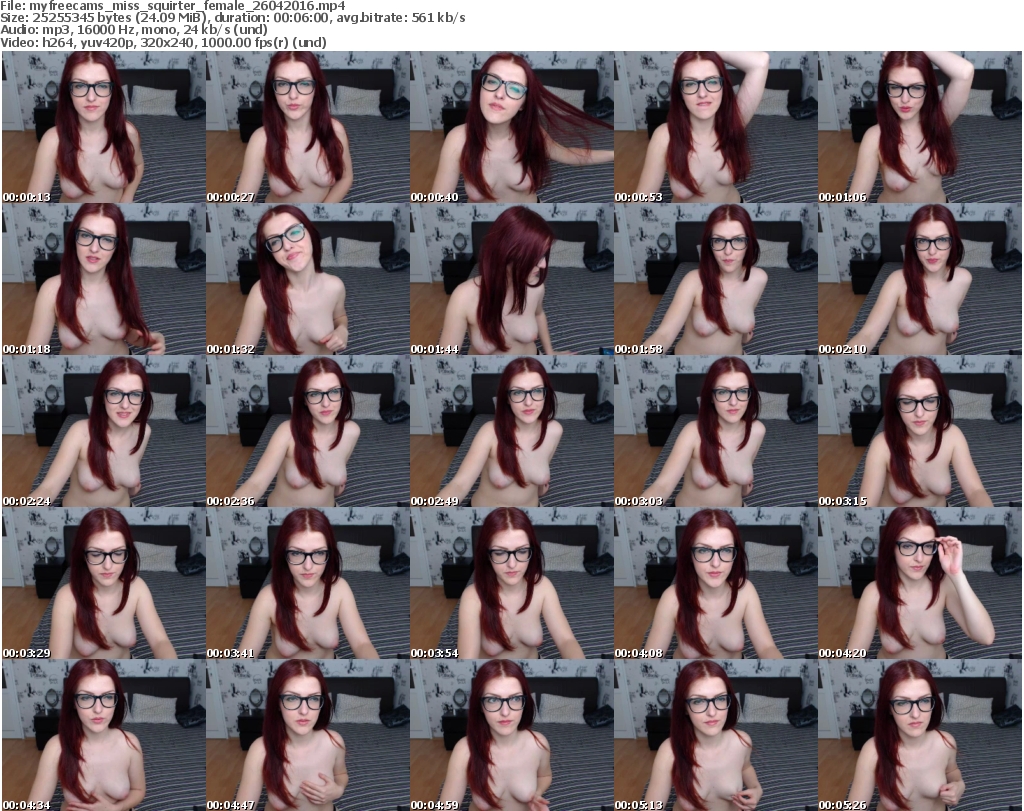The height and width of the screenshot is (811, 1024).
Task: Pick the thumbnail stamped 00:02:49
Action: (x=512, y=432)
